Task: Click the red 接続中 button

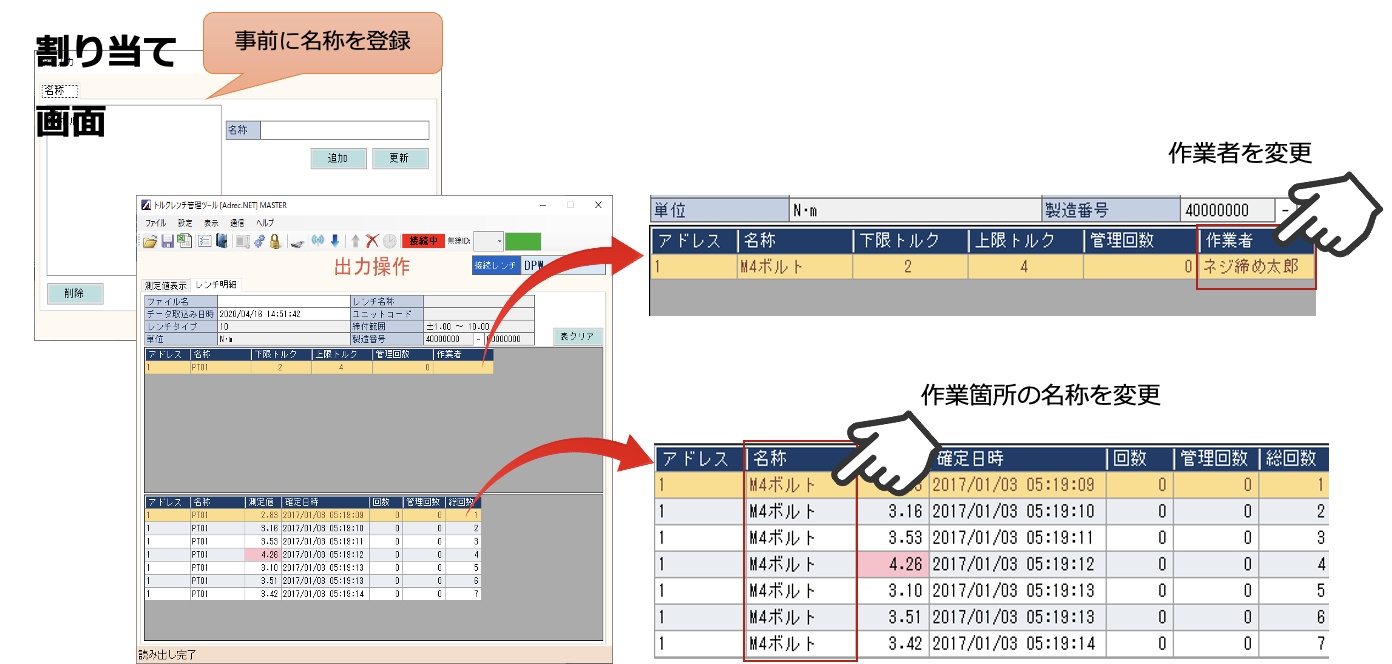Action: click(x=423, y=241)
